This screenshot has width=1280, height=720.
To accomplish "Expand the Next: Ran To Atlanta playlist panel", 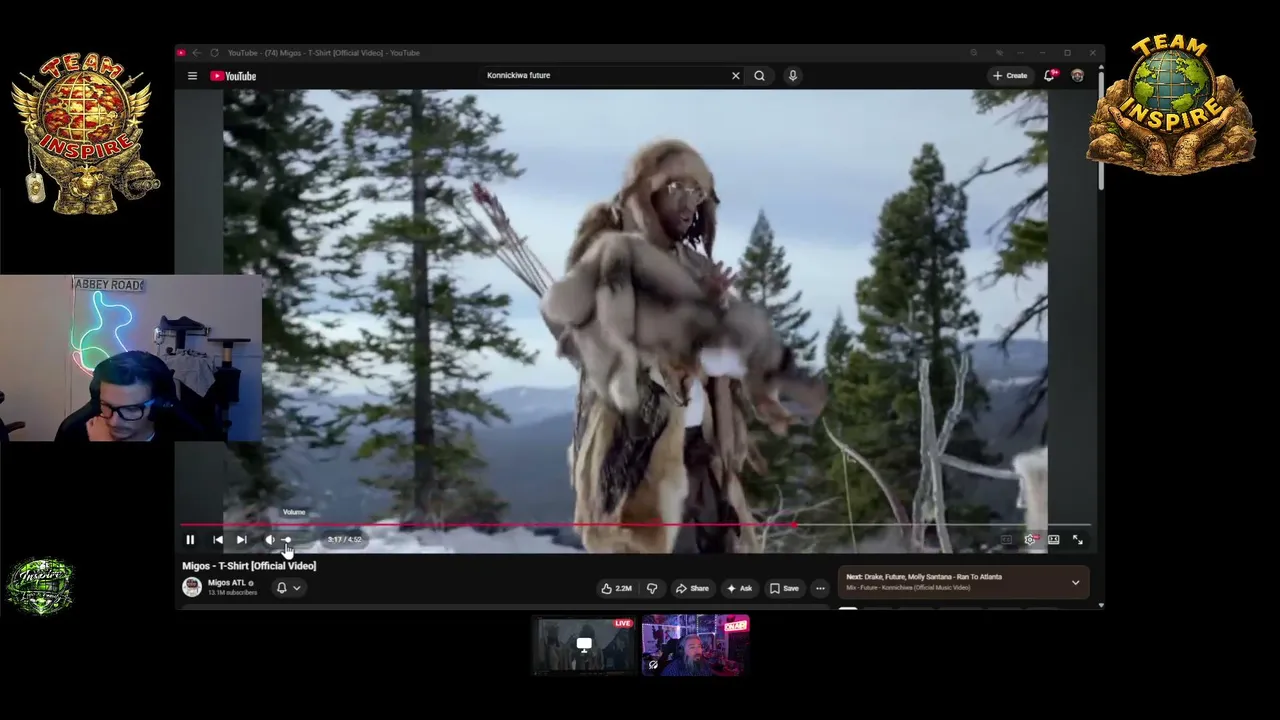I will tap(1076, 582).
